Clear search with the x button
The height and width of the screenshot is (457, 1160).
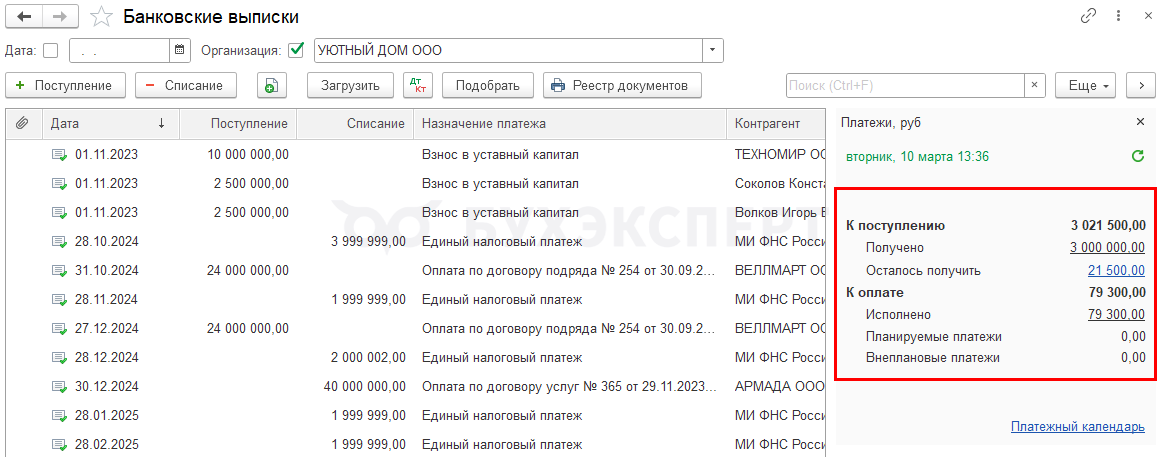1035,85
